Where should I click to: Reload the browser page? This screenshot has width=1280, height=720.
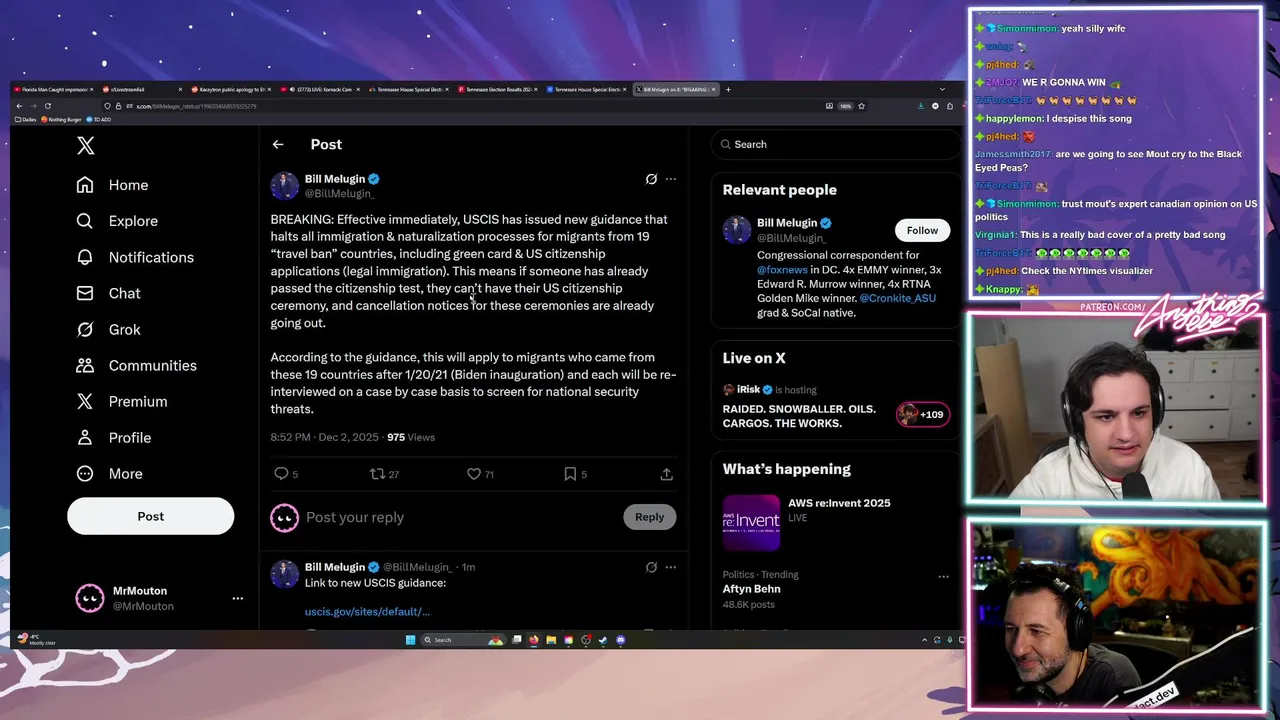[x=48, y=106]
